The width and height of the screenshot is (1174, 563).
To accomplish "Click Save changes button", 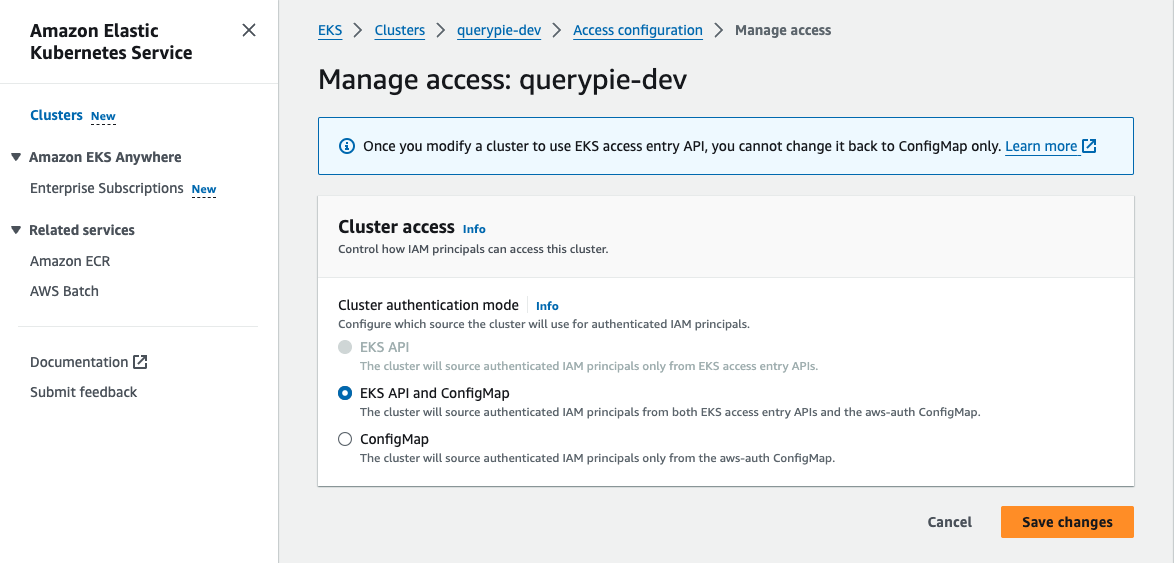I will 1067,522.
